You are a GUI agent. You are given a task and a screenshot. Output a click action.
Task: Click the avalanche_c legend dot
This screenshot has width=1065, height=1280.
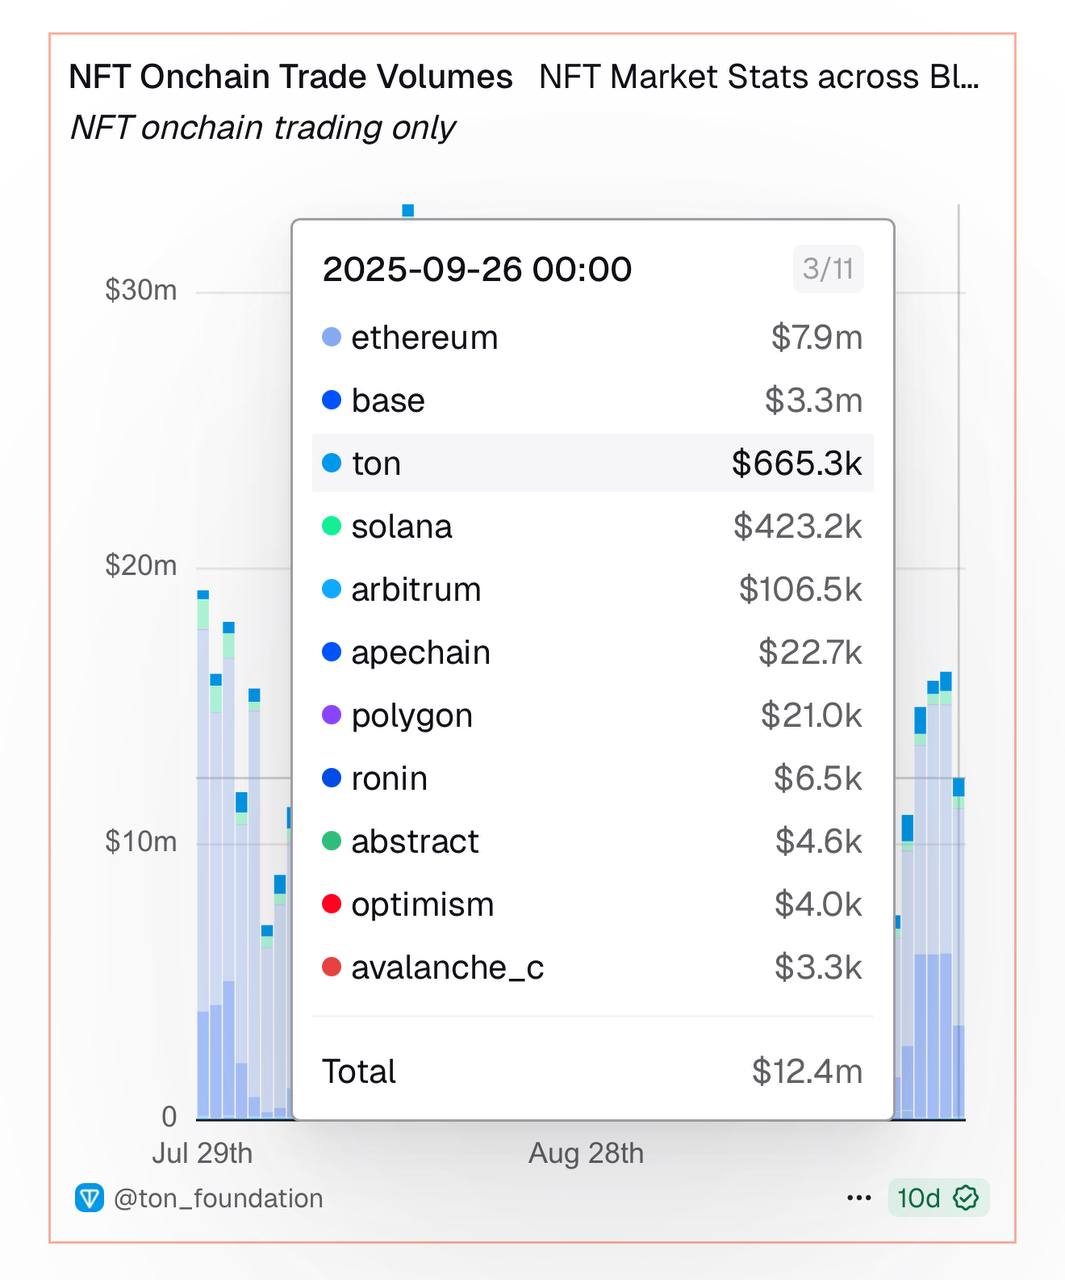coord(332,967)
